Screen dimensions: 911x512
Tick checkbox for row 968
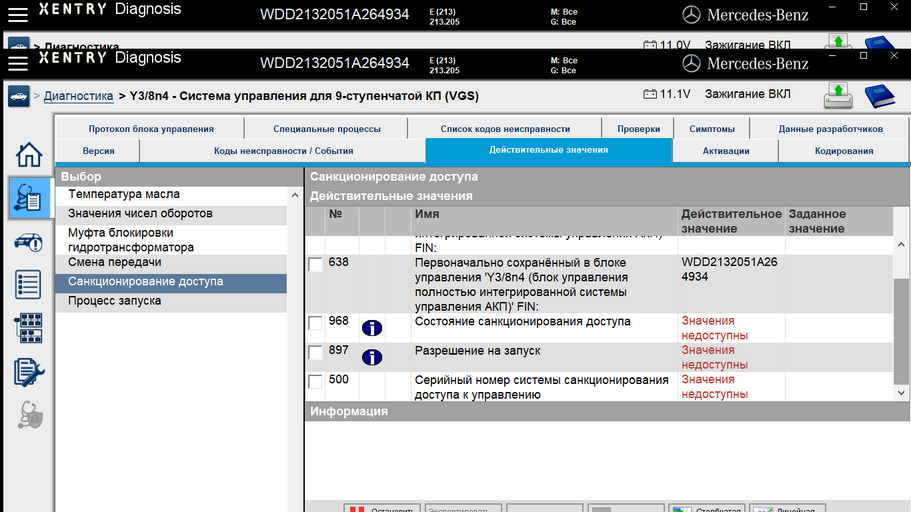coord(315,323)
